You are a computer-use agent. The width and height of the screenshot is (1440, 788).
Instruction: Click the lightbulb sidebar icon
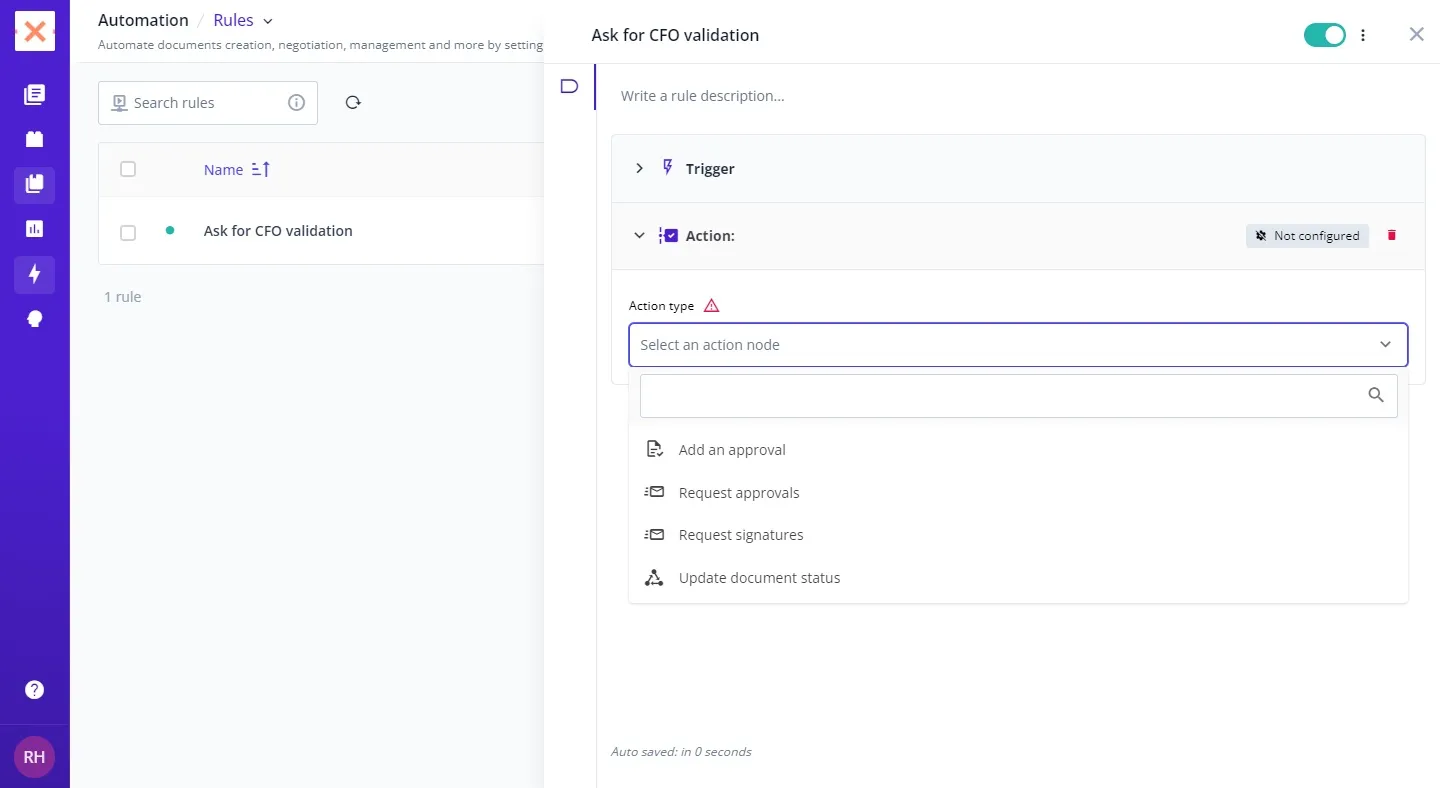(x=34, y=319)
